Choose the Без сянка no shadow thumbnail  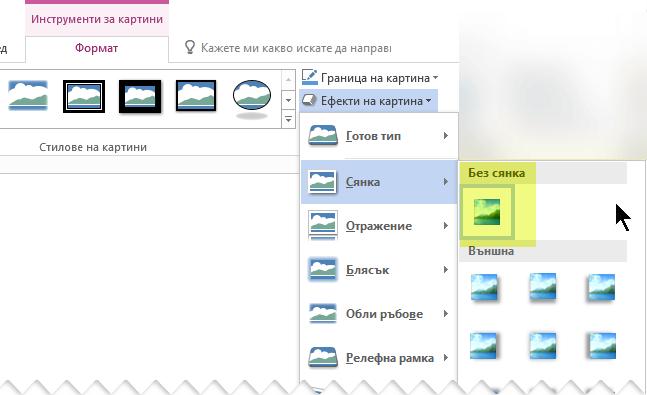487,212
